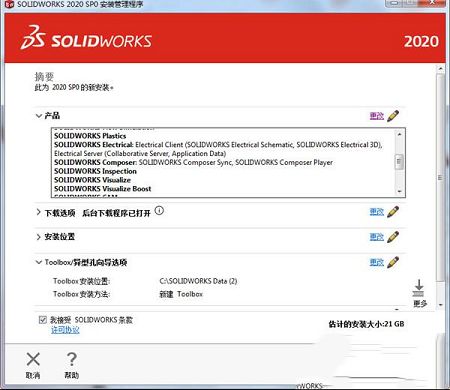Click the SOLIDWORKS icon in the title bar
The height and width of the screenshot is (390, 450).
pyautogui.click(x=9, y=4)
